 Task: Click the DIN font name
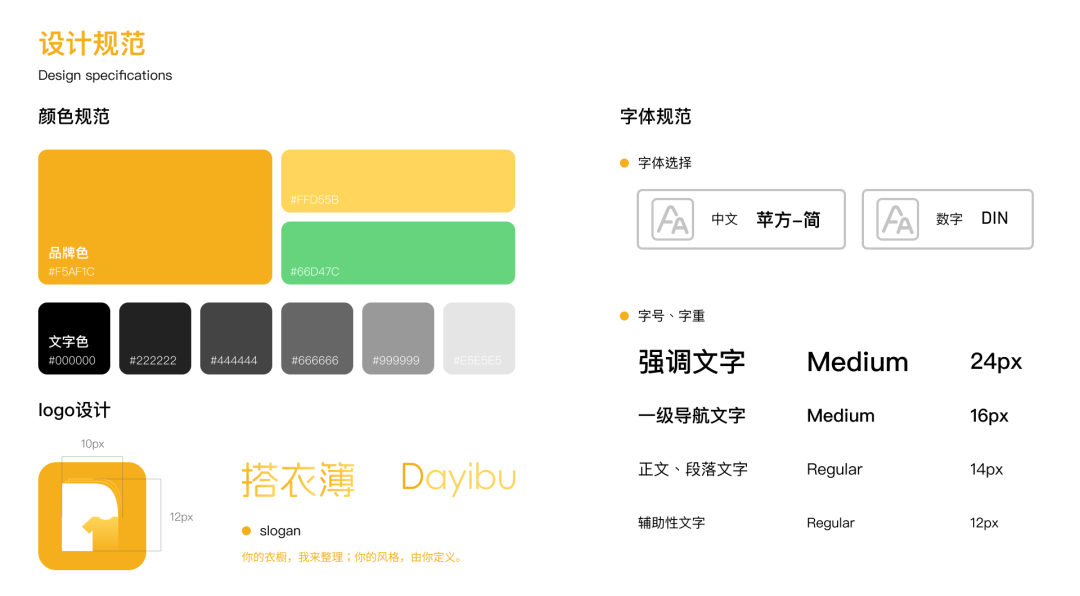(995, 218)
